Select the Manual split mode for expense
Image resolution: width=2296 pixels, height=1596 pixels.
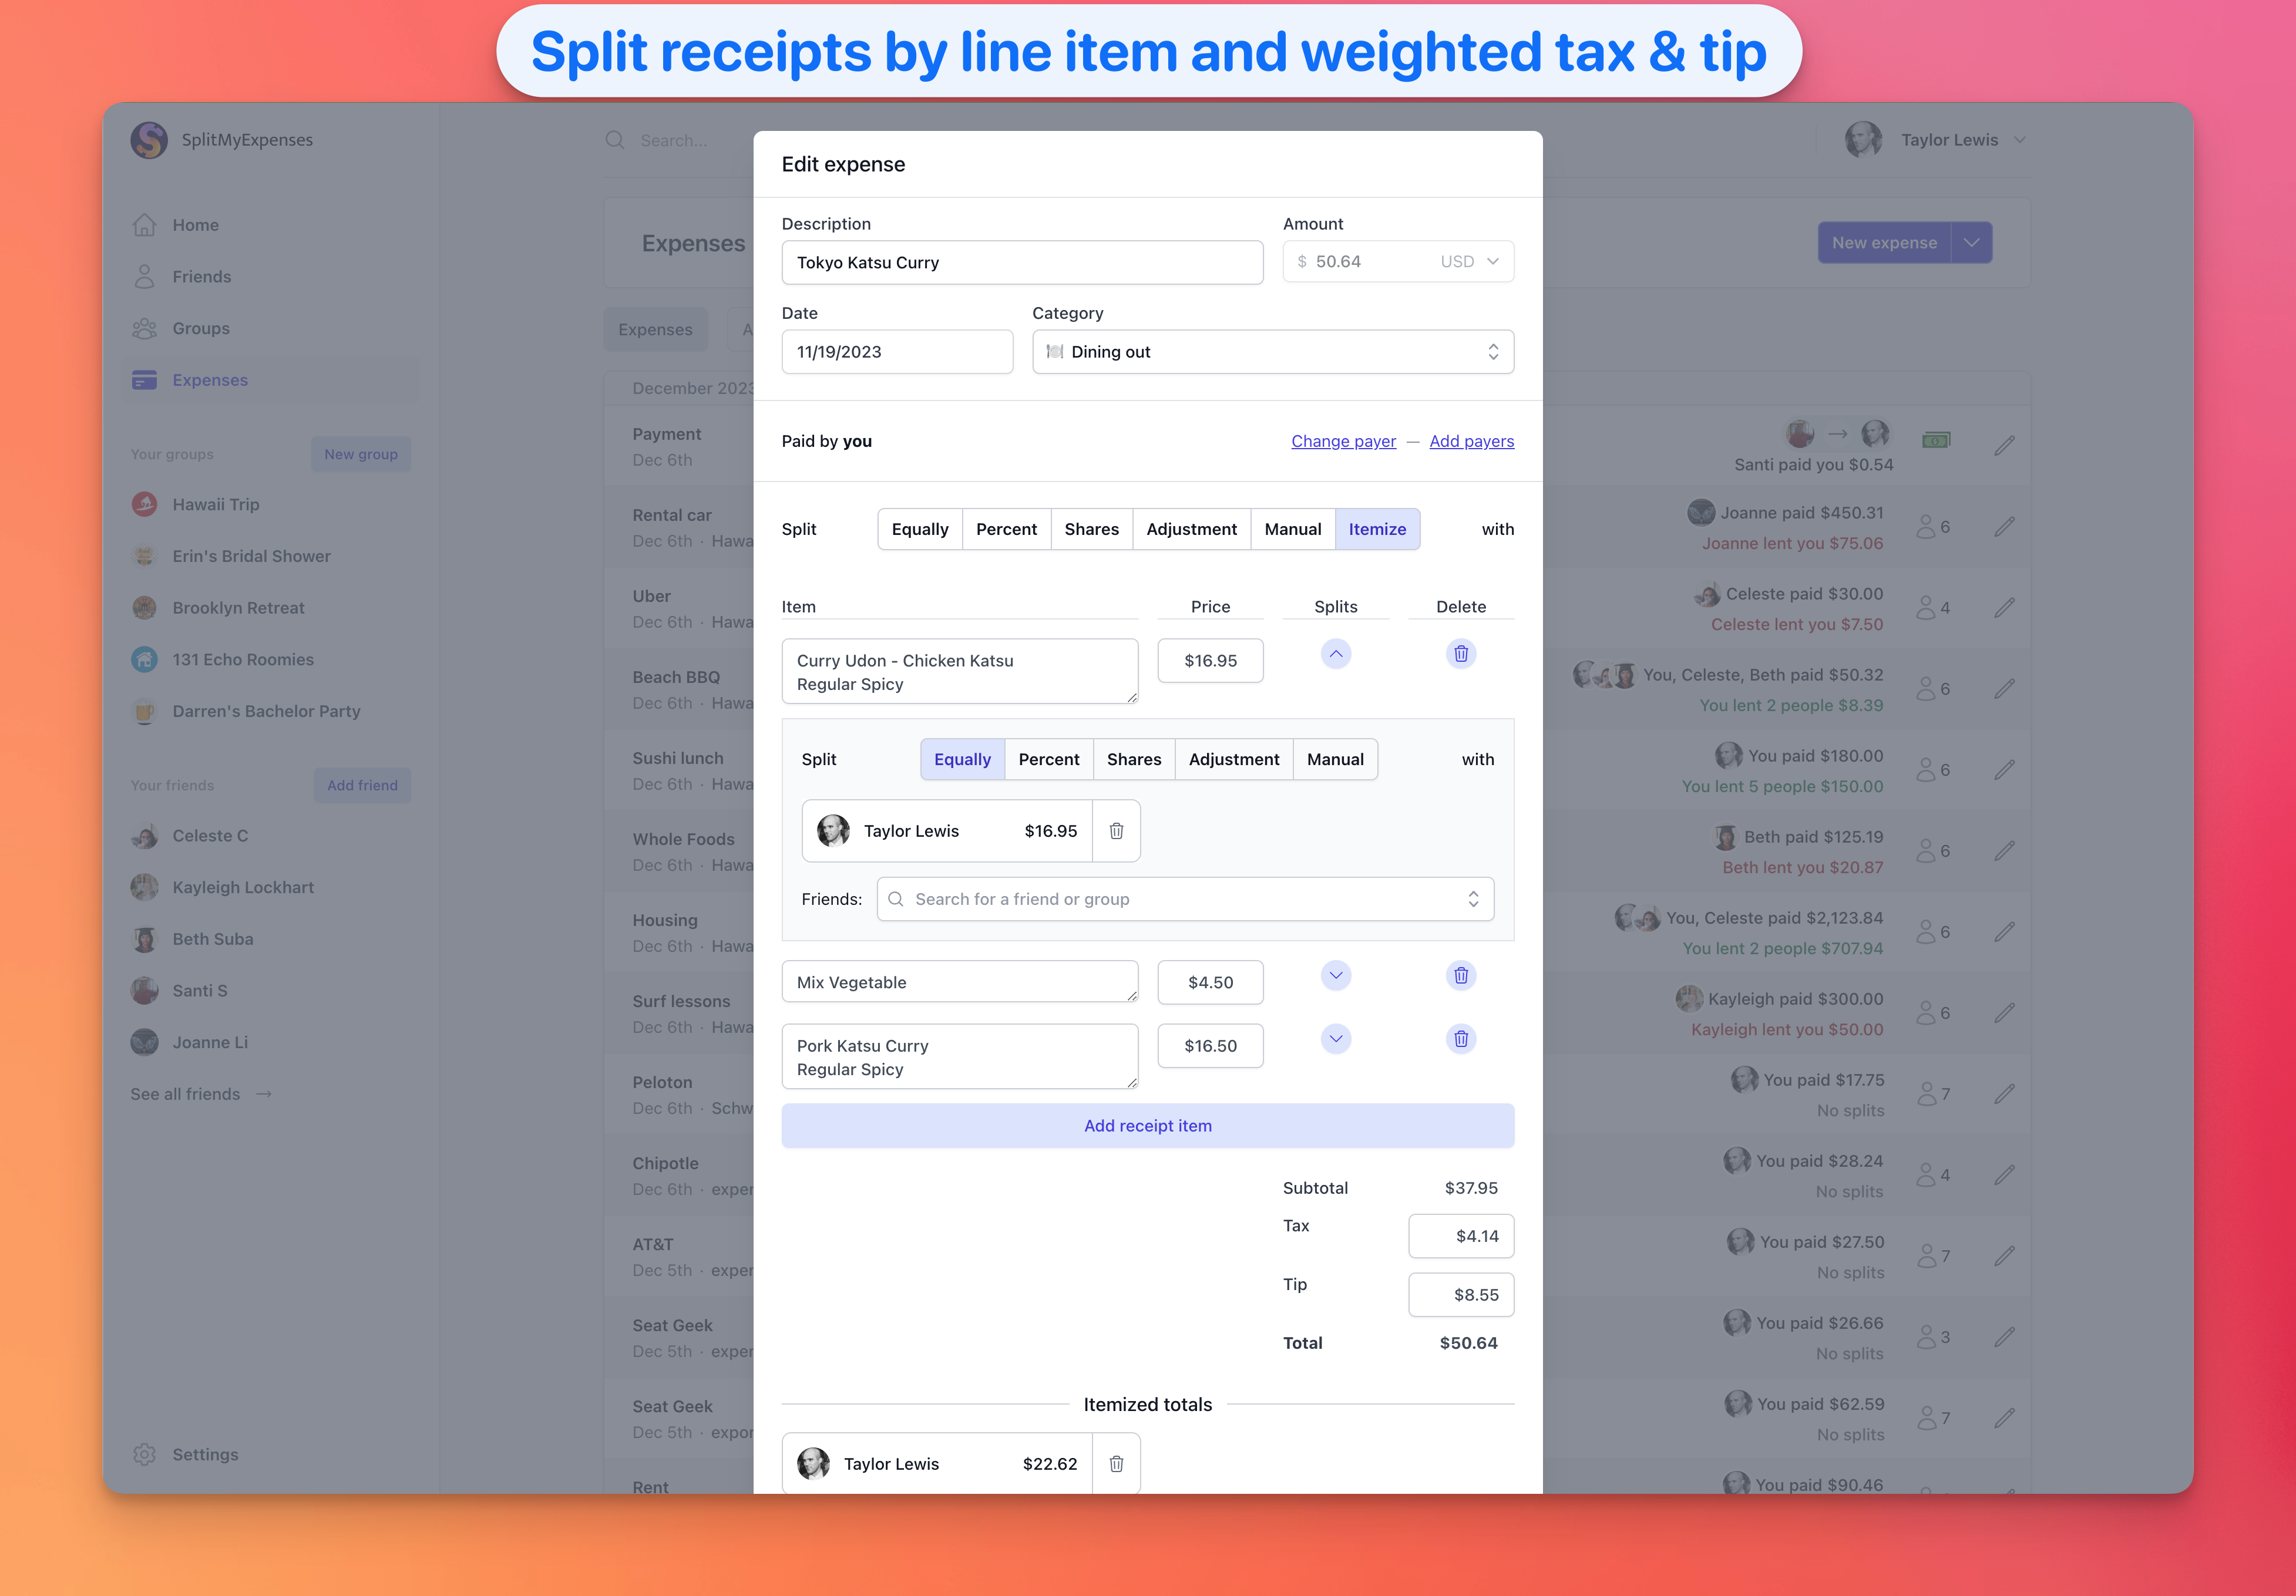pos(1292,529)
